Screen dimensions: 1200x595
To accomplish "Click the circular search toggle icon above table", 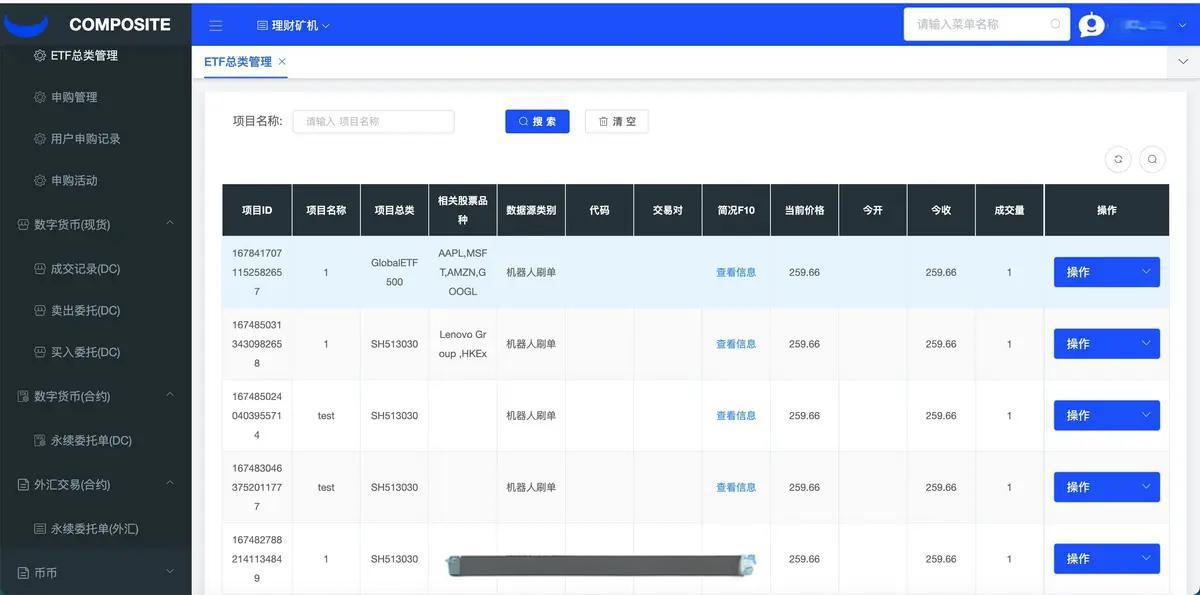I will coord(1153,158).
